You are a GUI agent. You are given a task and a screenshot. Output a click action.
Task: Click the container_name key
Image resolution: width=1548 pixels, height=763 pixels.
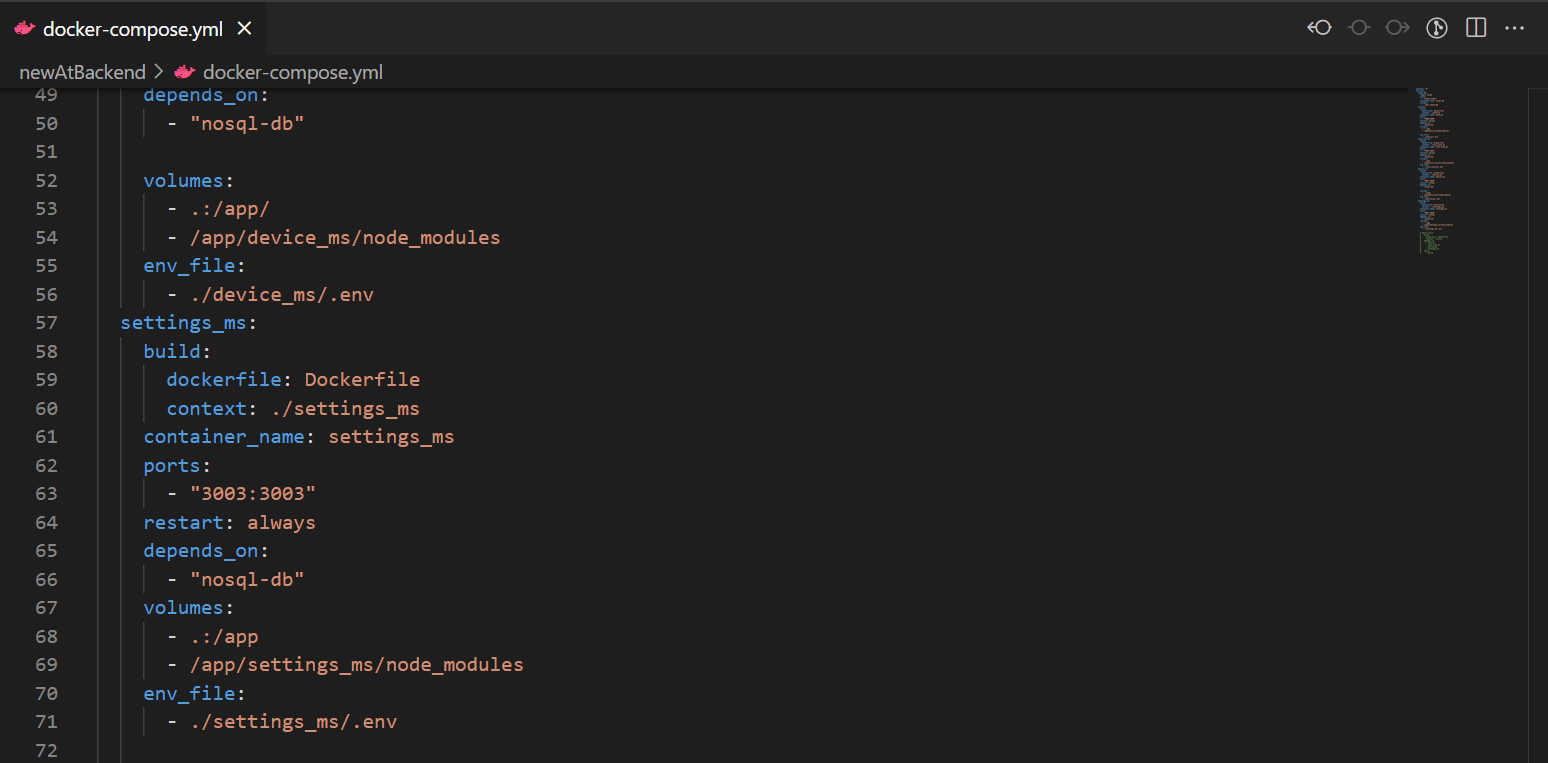point(224,437)
